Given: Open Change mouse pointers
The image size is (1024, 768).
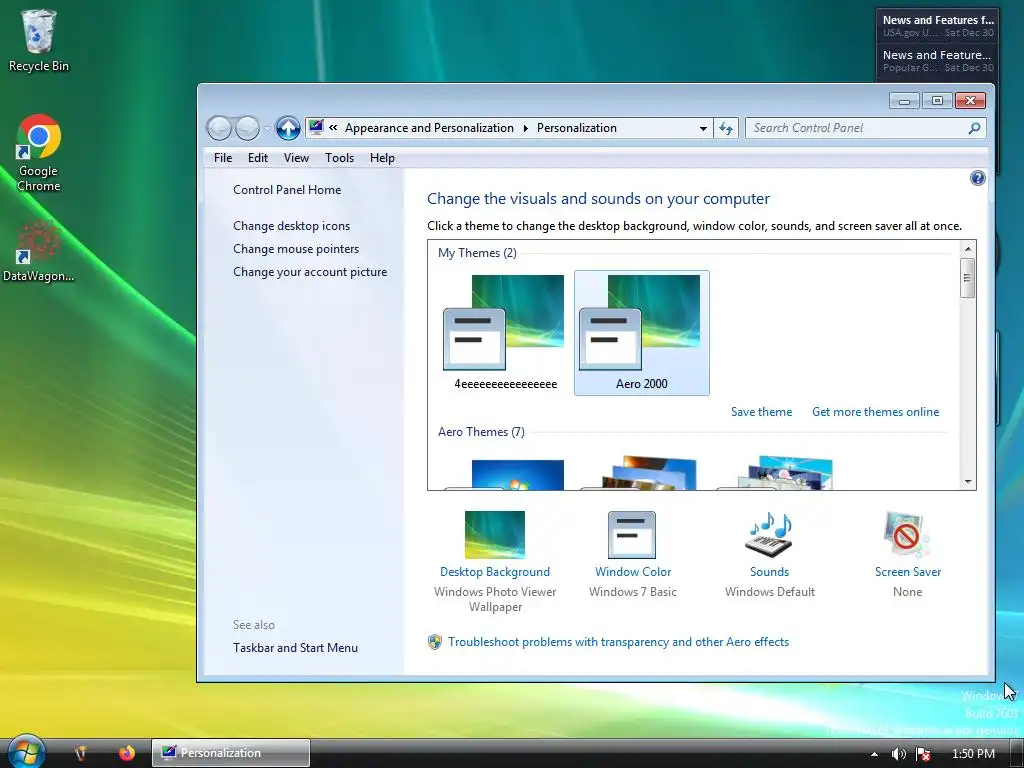Looking at the screenshot, I should coord(296,249).
